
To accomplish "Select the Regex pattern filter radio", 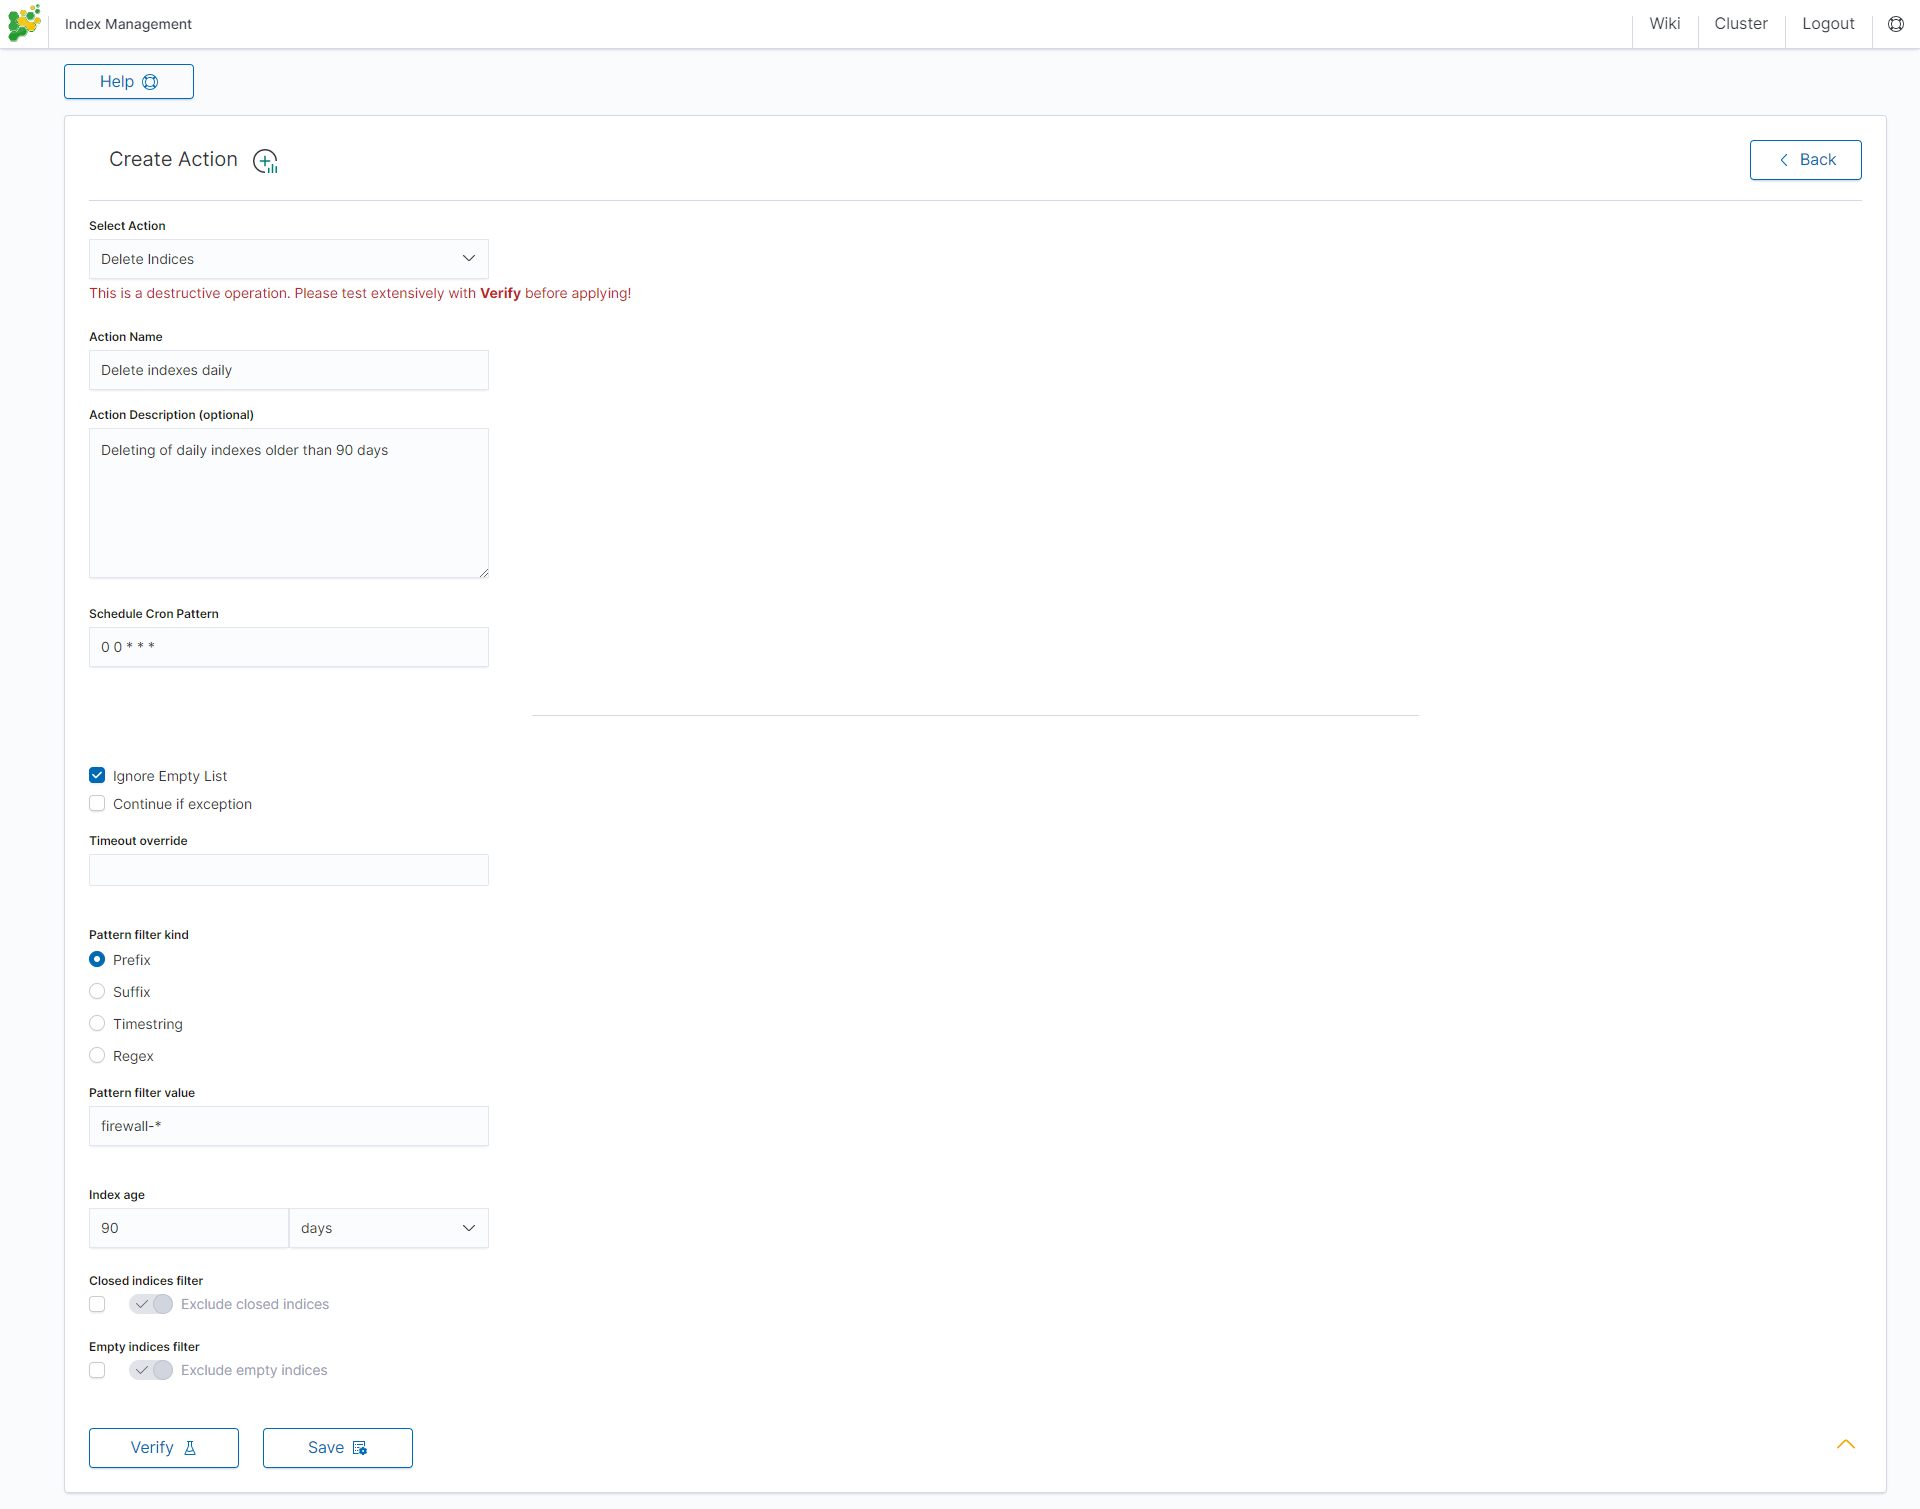I will (x=97, y=1056).
